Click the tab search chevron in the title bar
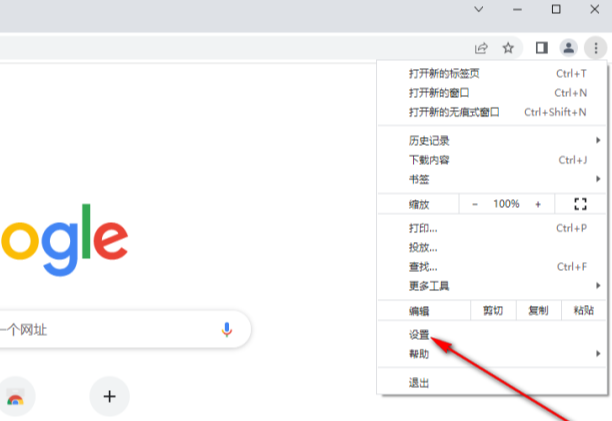This screenshot has height=421, width=612. (479, 9)
